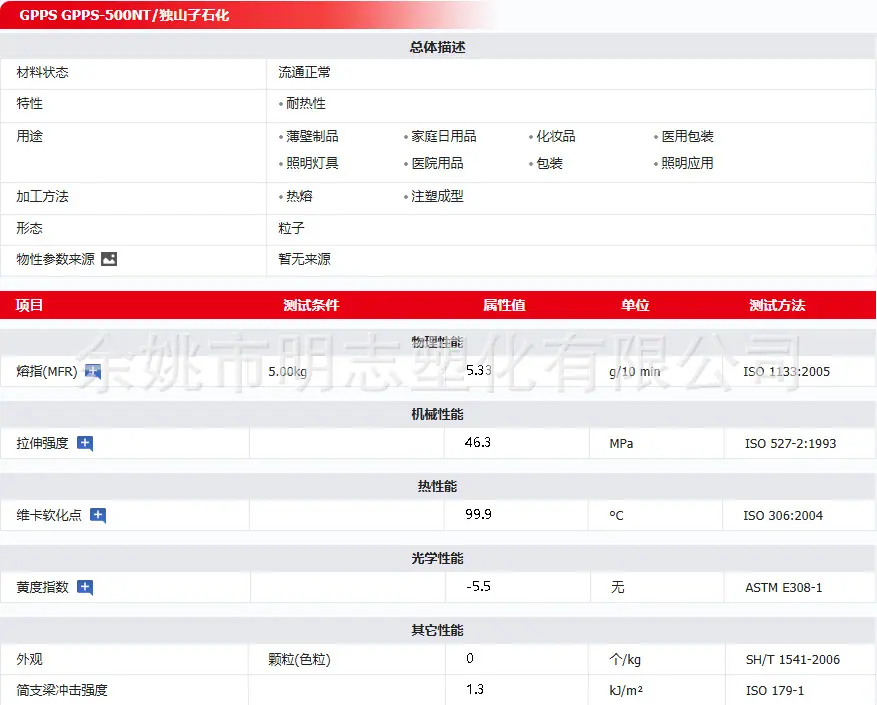Click the 外观 row label
The height and width of the screenshot is (705, 877).
(29, 660)
